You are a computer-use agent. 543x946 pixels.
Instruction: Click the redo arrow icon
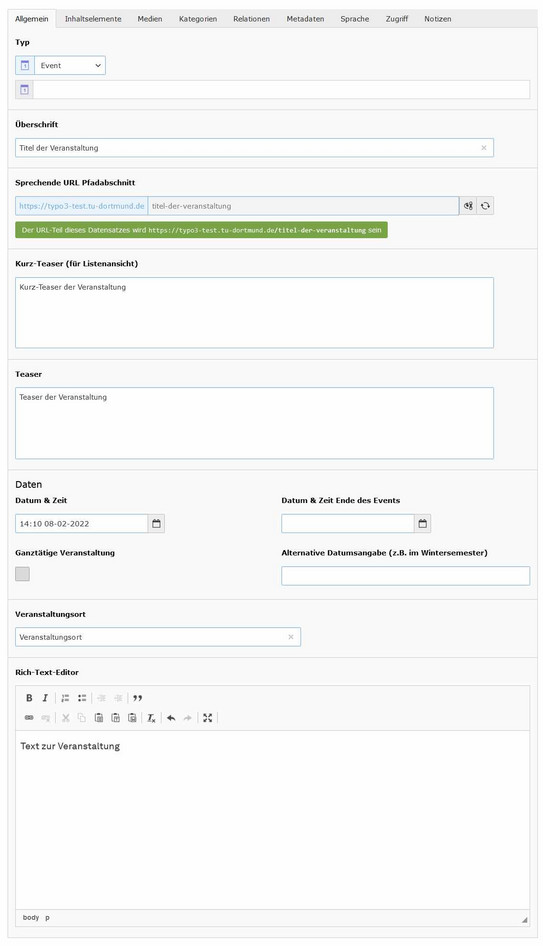click(188, 718)
